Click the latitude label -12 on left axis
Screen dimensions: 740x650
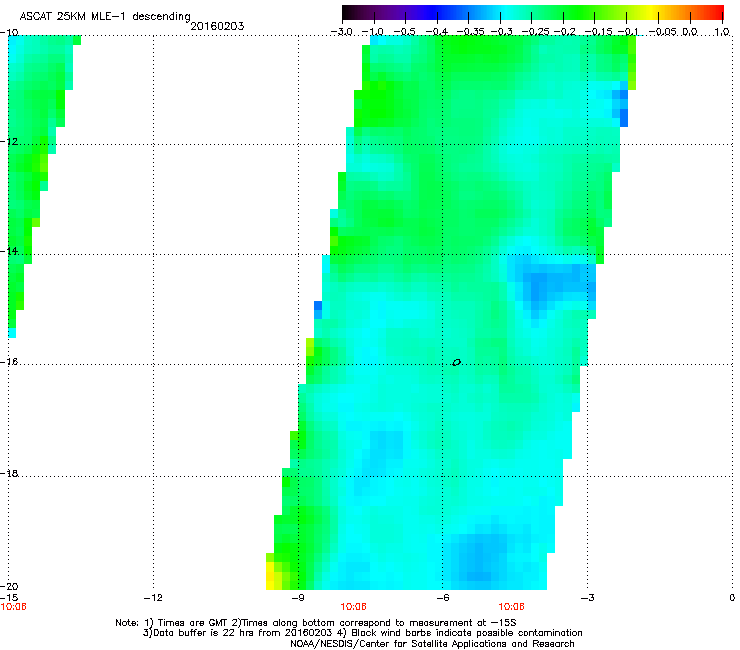pos(9,142)
